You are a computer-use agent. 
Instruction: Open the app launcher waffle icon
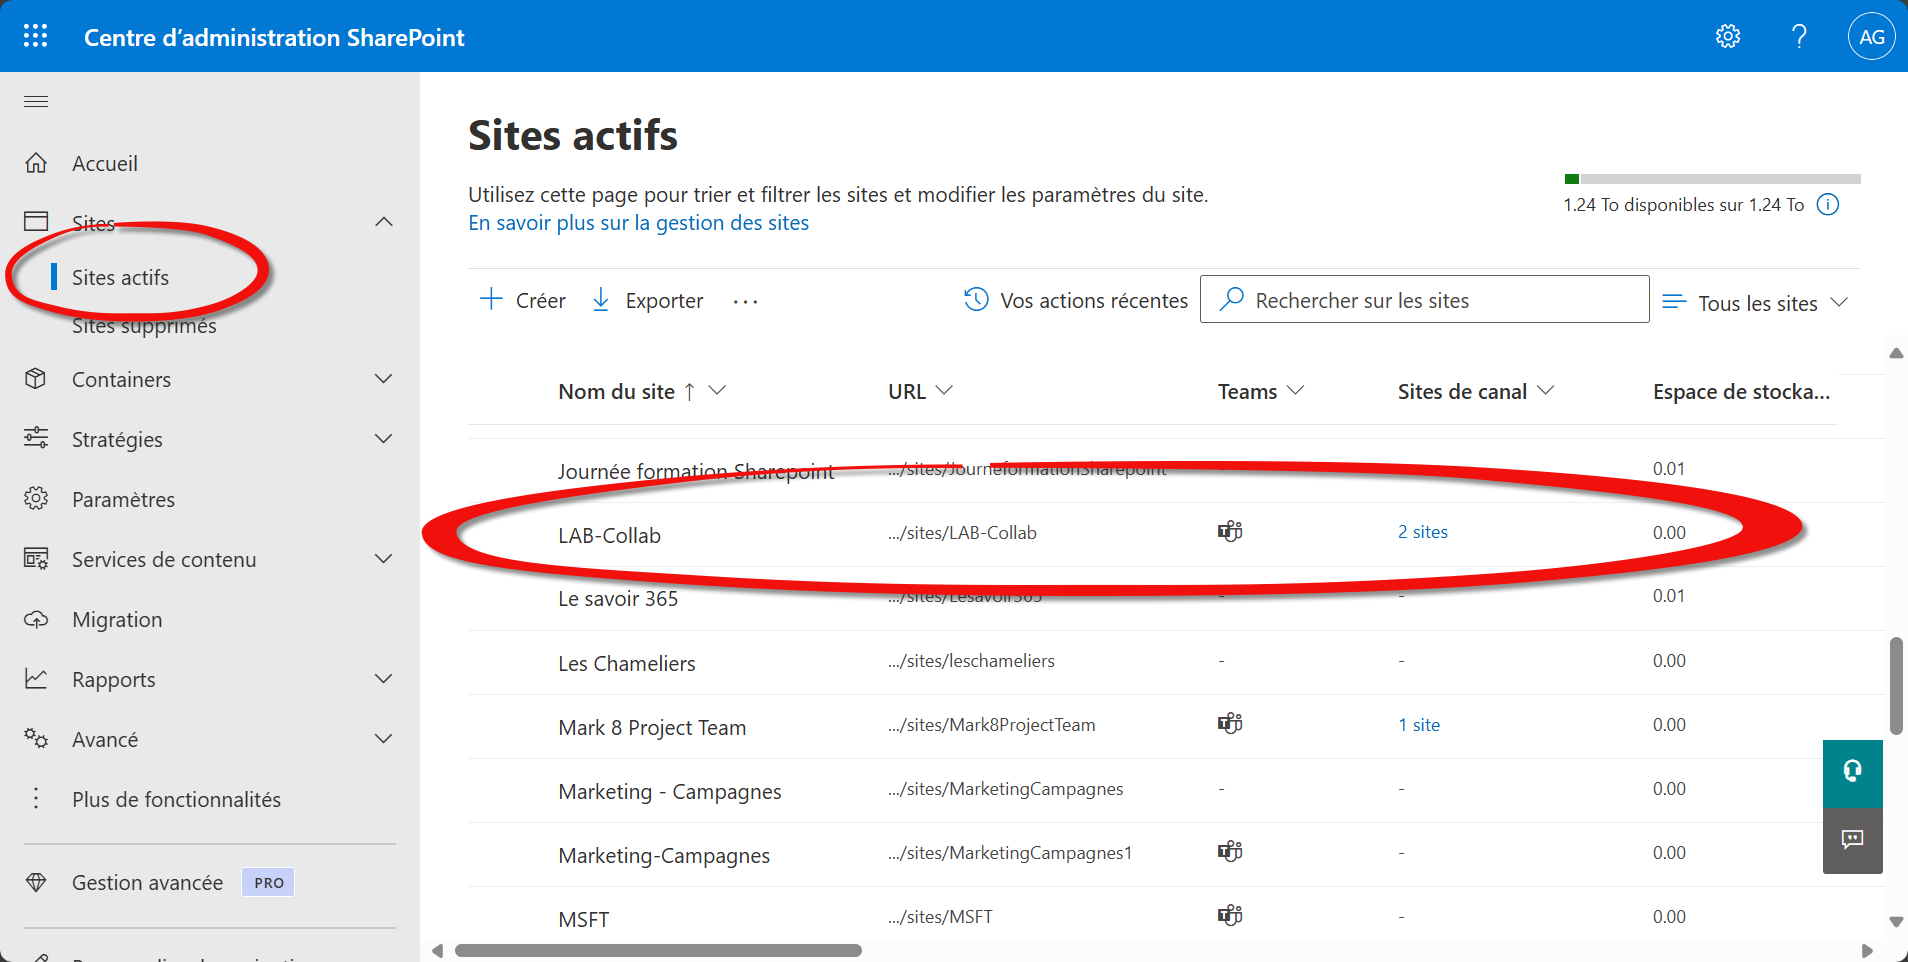[36, 37]
